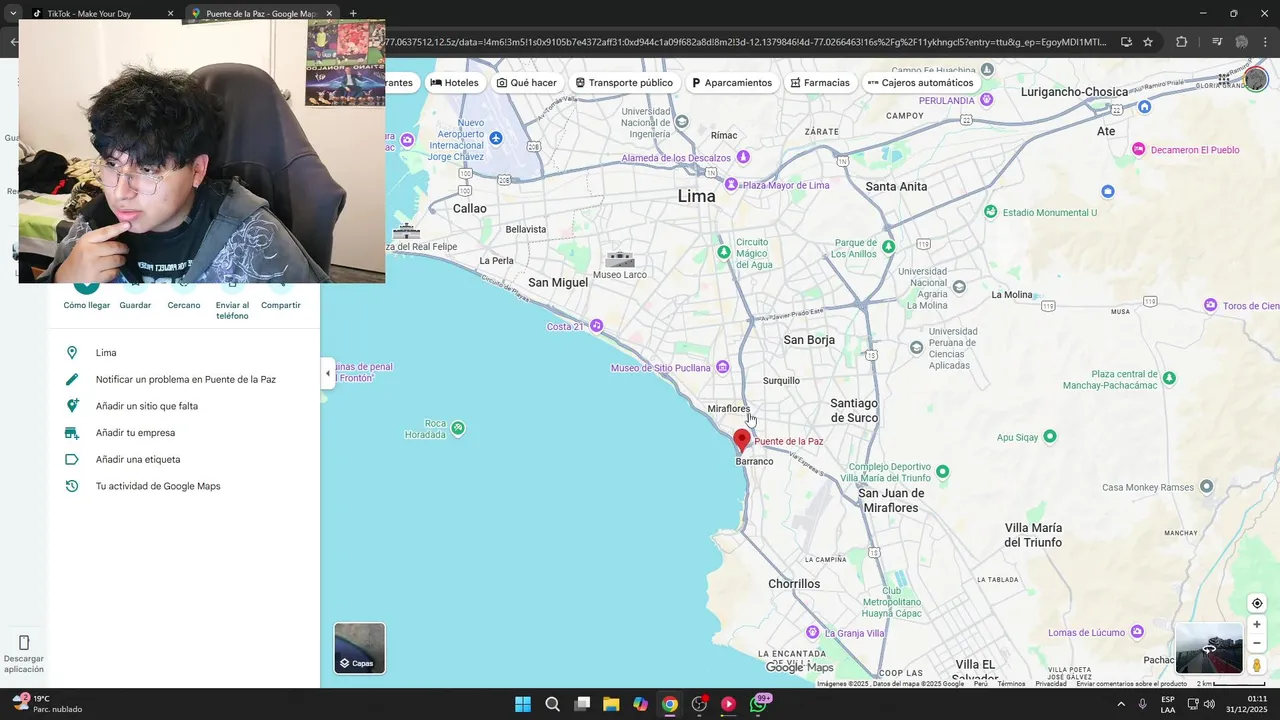This screenshot has height=720, width=1280.
Task: Click the Casa Monkey Ramses marker
Action: coord(1207,487)
